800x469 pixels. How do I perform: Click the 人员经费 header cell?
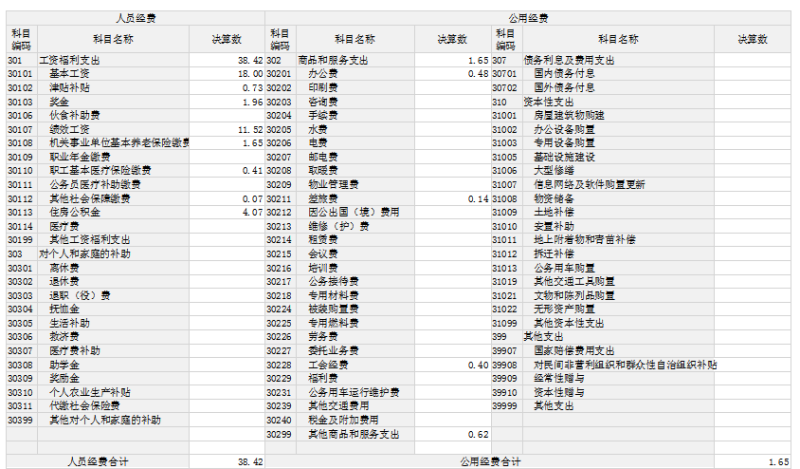coord(136,18)
